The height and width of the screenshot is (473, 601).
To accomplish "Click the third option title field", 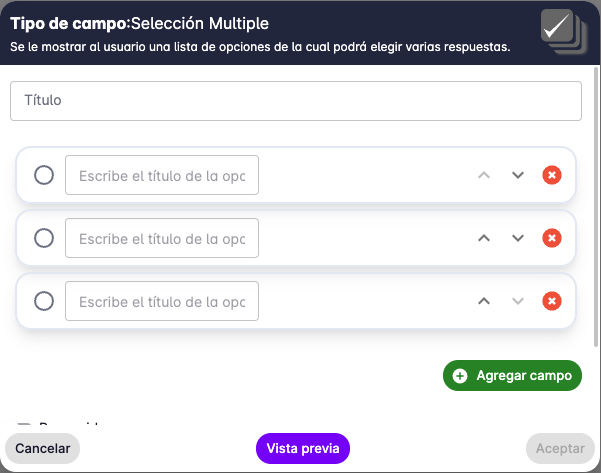I will (x=162, y=301).
